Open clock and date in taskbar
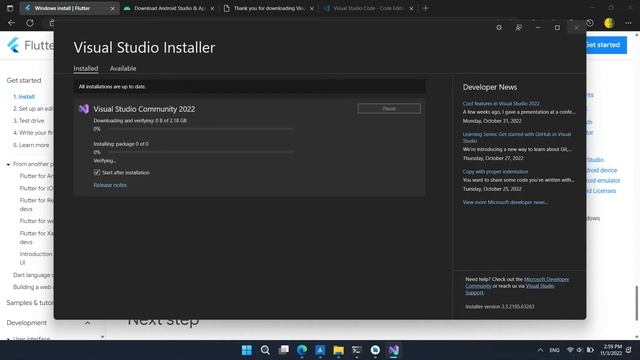Screen dimensions: 640x360 pyautogui.click(x=611, y=350)
